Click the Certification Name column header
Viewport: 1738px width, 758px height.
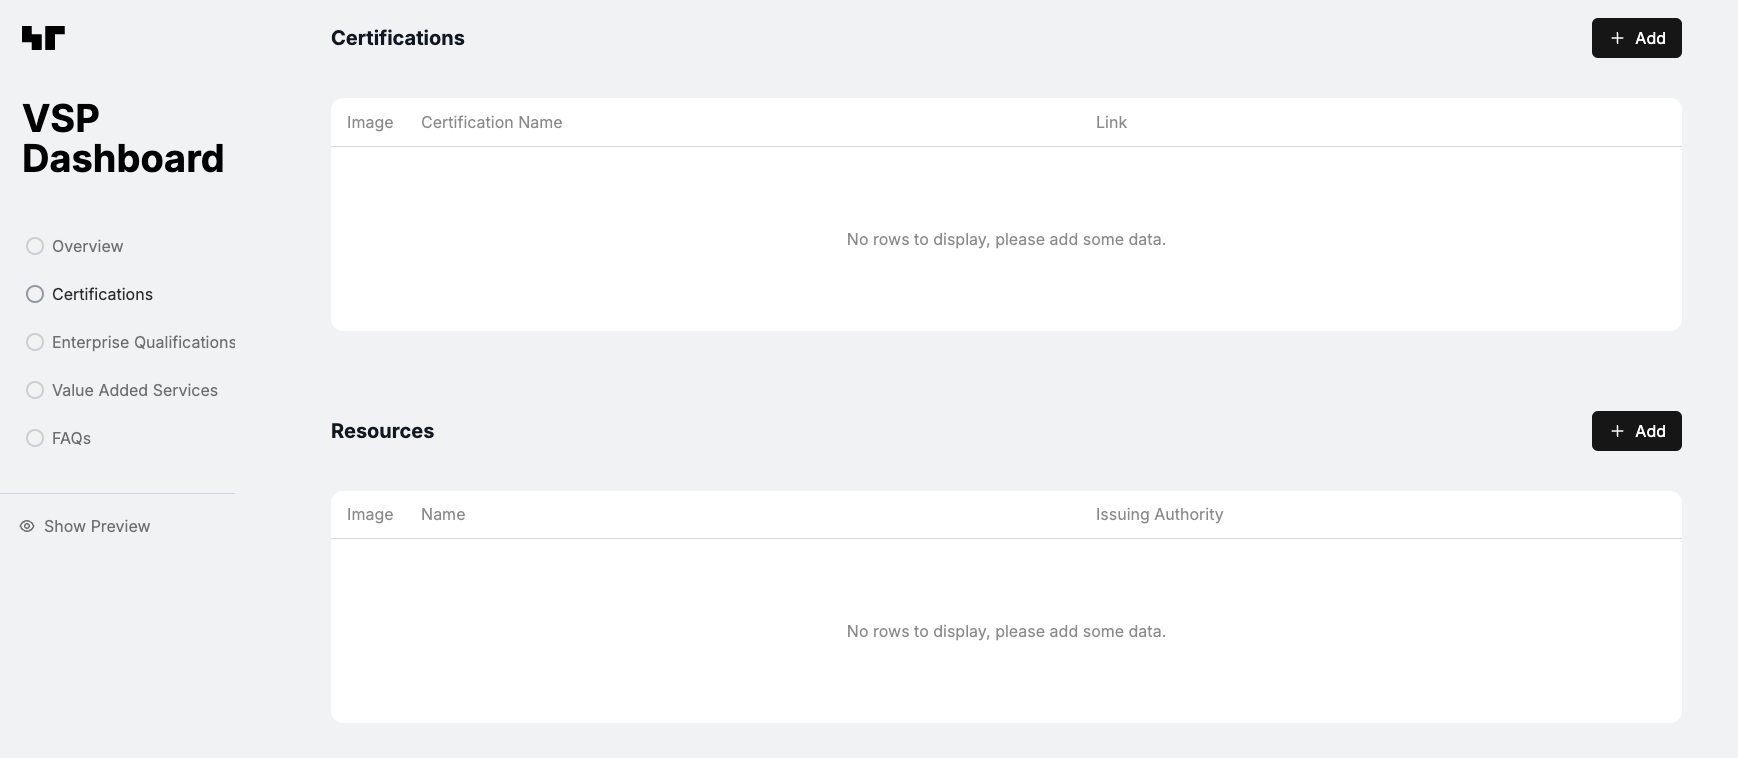click(491, 122)
